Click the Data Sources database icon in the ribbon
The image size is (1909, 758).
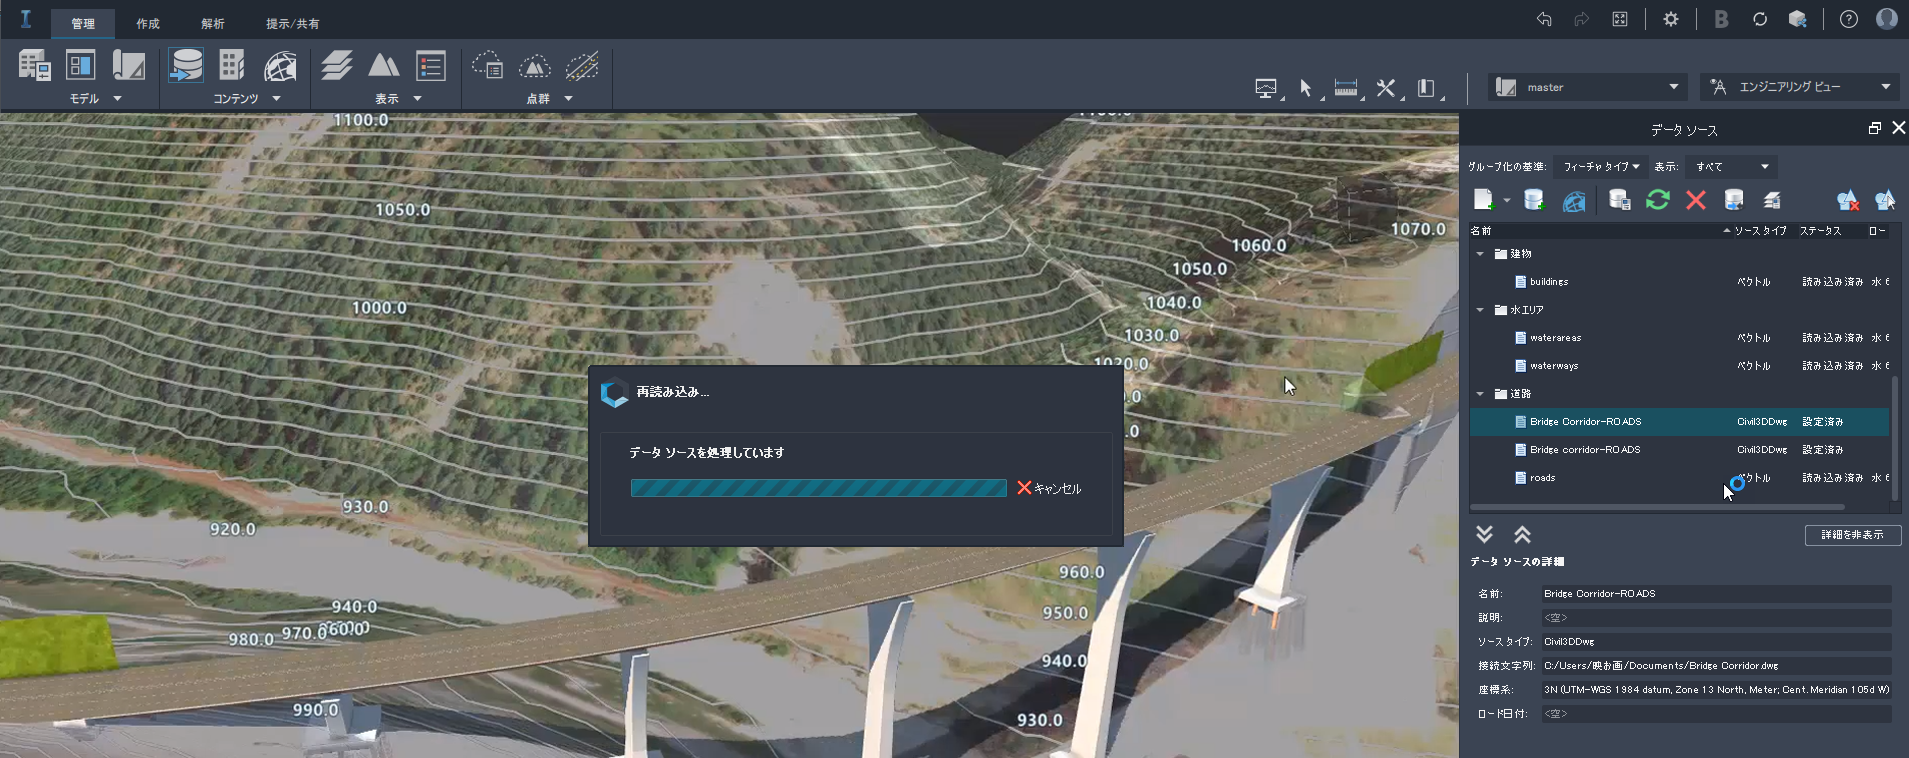(186, 66)
